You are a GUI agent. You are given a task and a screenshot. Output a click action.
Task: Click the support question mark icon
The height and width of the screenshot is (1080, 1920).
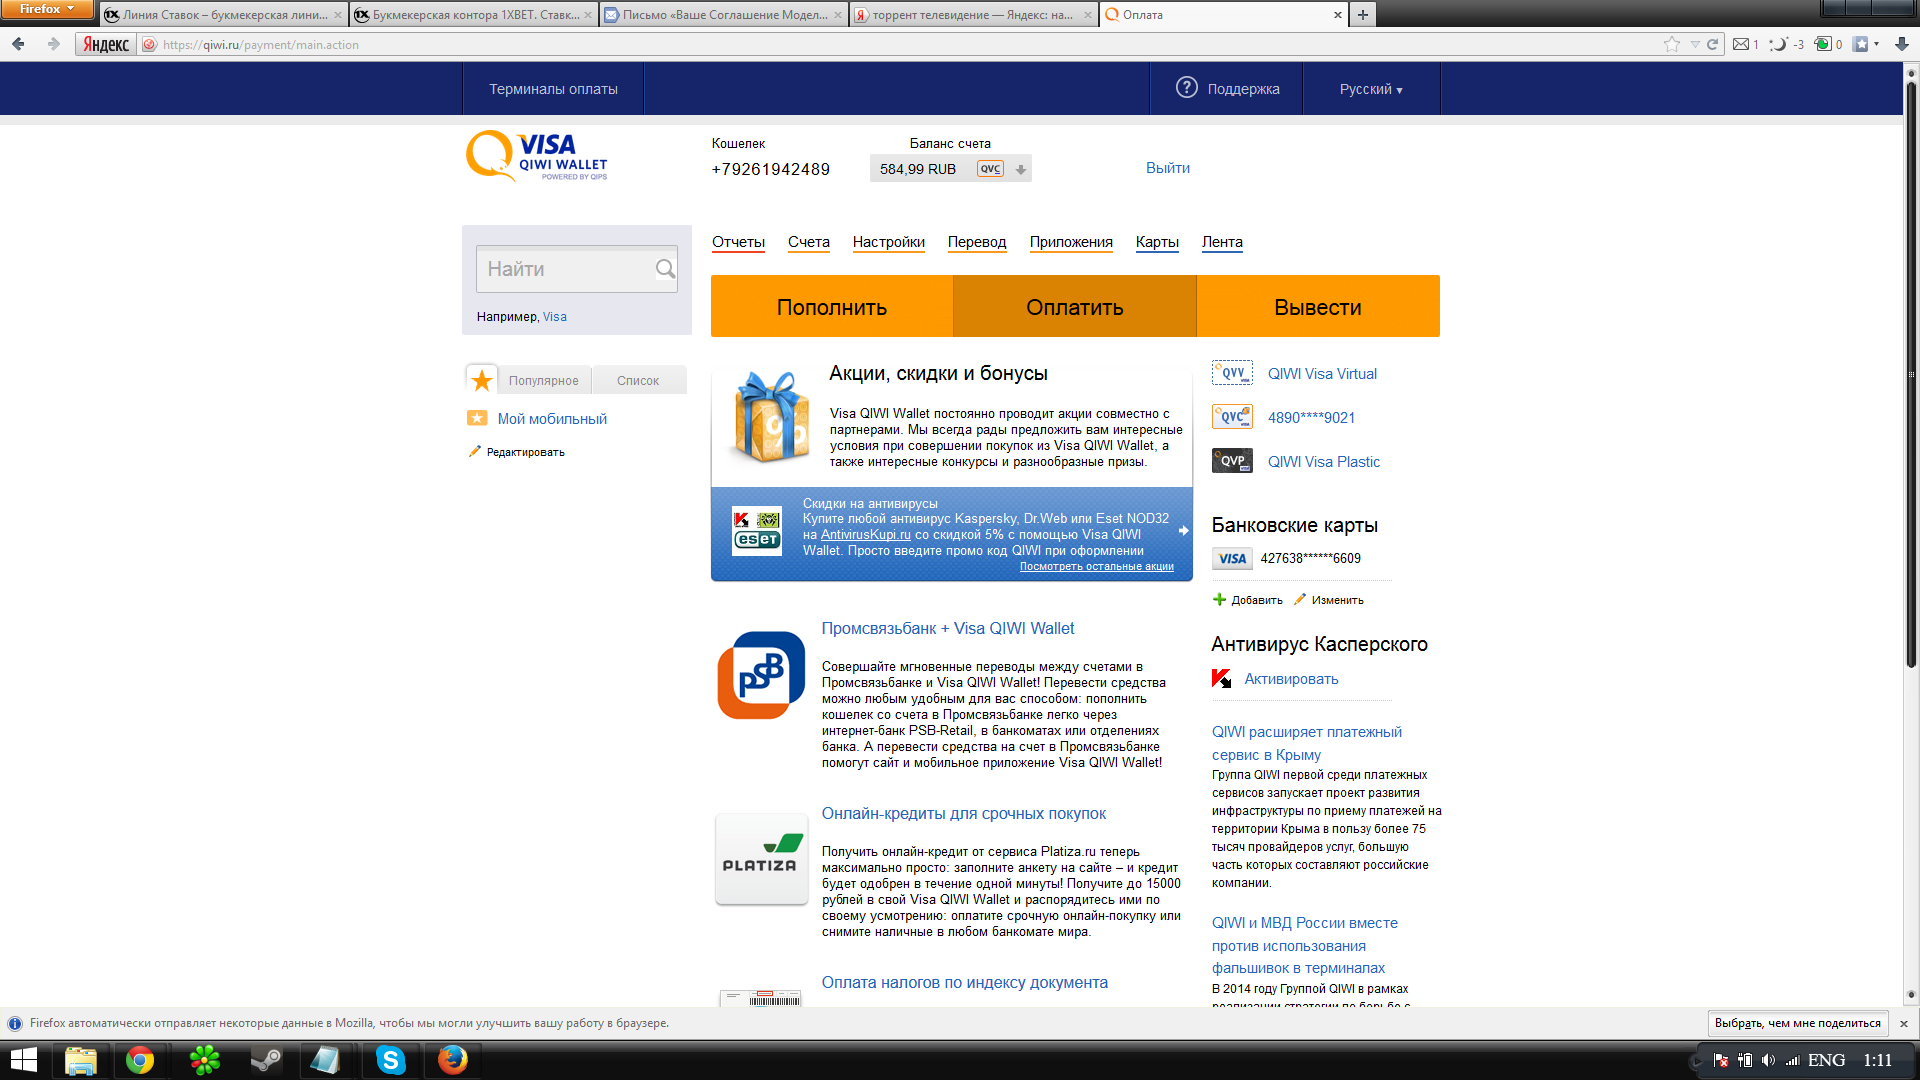point(1186,88)
